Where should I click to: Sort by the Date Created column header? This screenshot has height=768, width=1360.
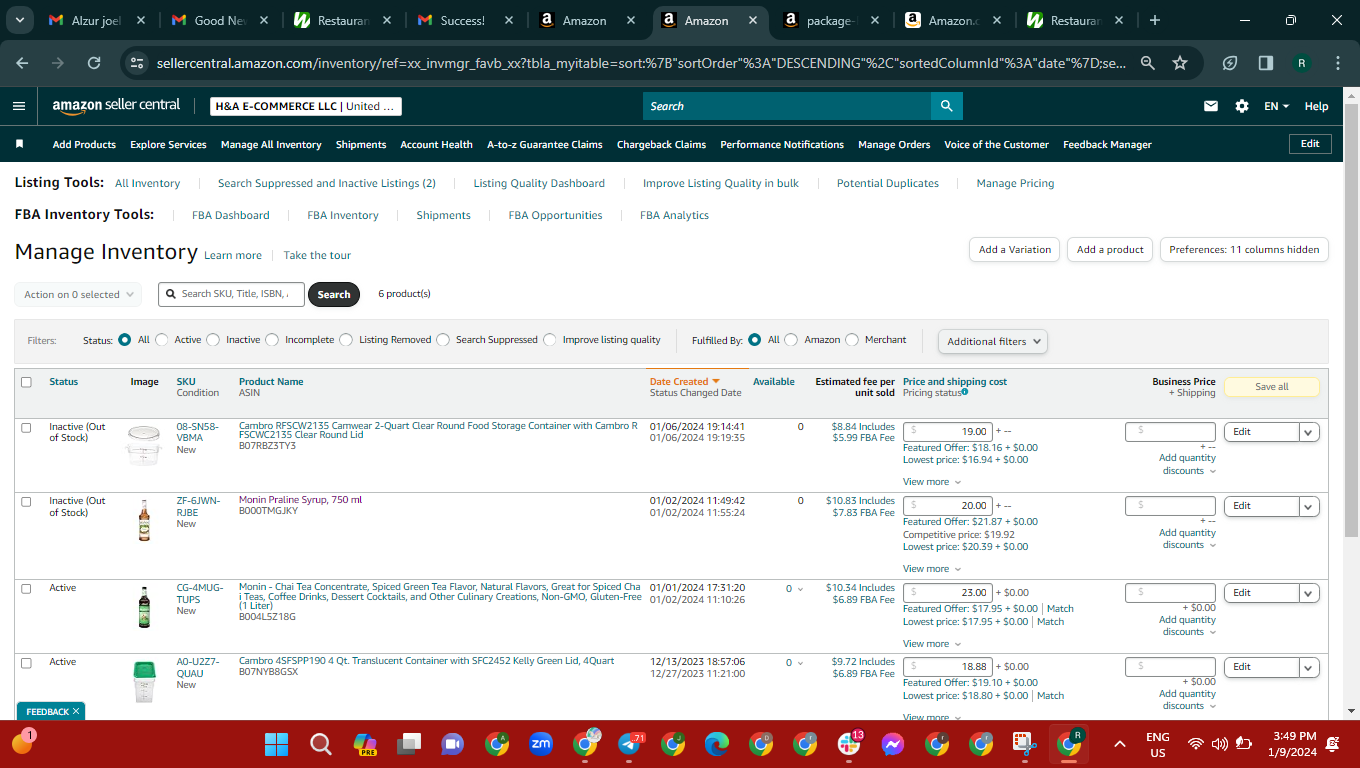pyautogui.click(x=685, y=381)
